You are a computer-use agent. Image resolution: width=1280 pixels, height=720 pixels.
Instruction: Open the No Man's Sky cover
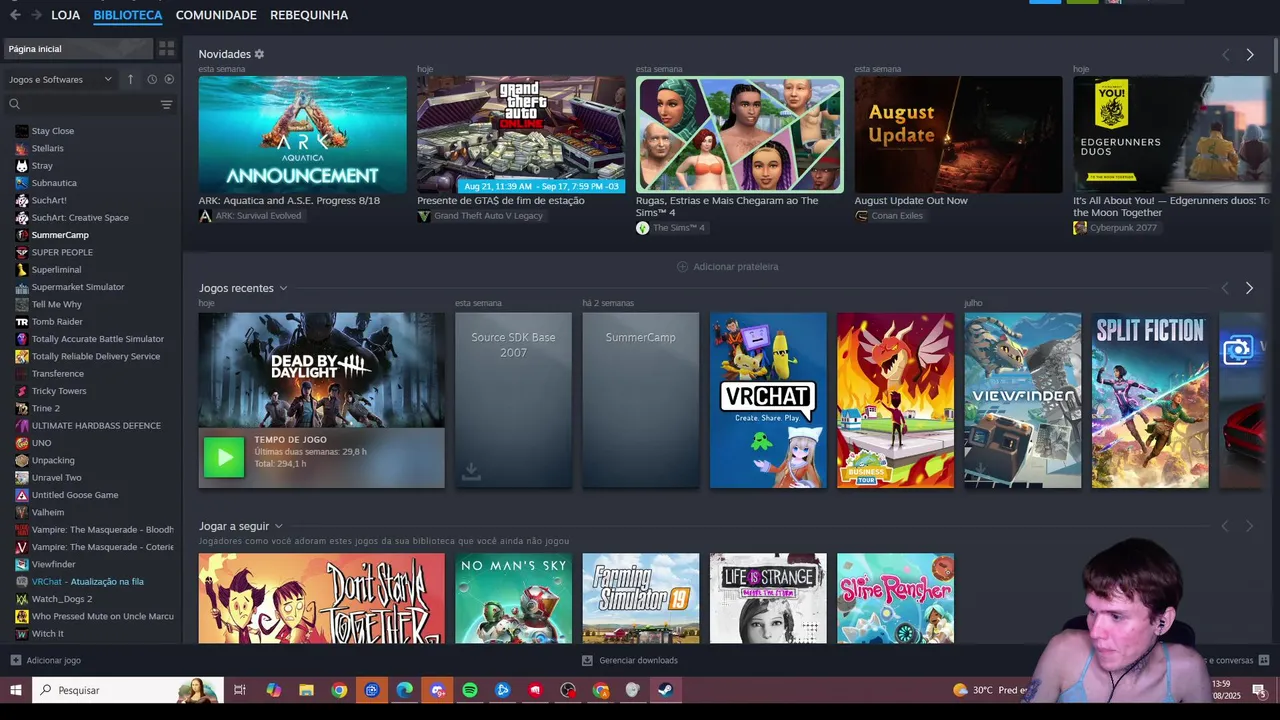click(x=513, y=598)
